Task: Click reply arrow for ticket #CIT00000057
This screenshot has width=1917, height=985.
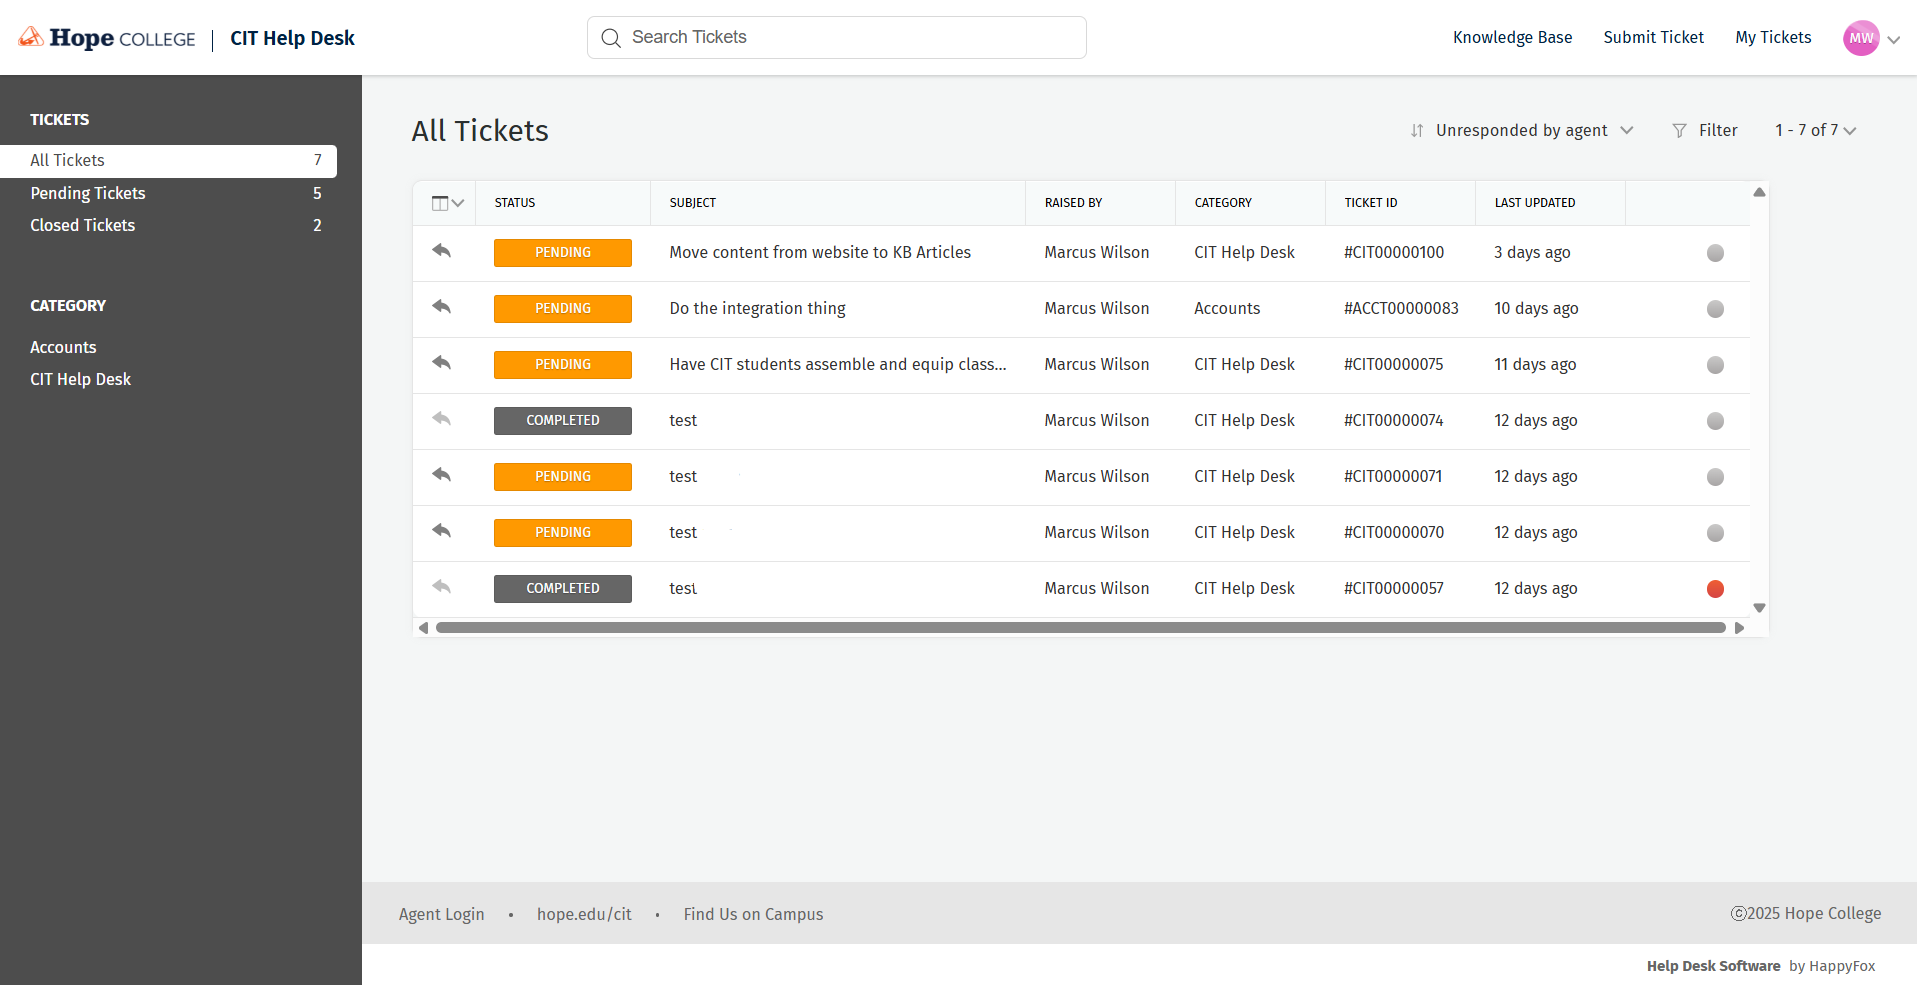Action: pyautogui.click(x=442, y=587)
